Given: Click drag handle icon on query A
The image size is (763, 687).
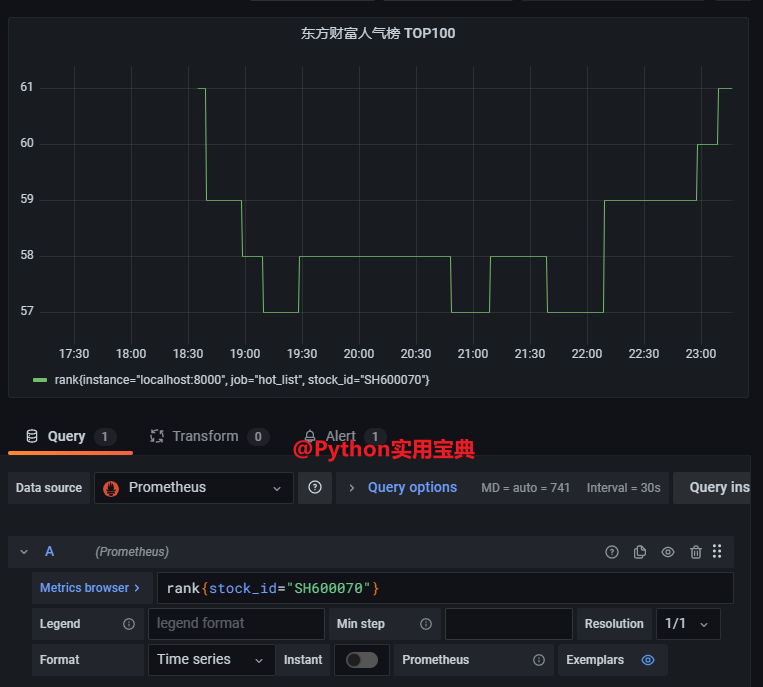Looking at the screenshot, I should [717, 552].
